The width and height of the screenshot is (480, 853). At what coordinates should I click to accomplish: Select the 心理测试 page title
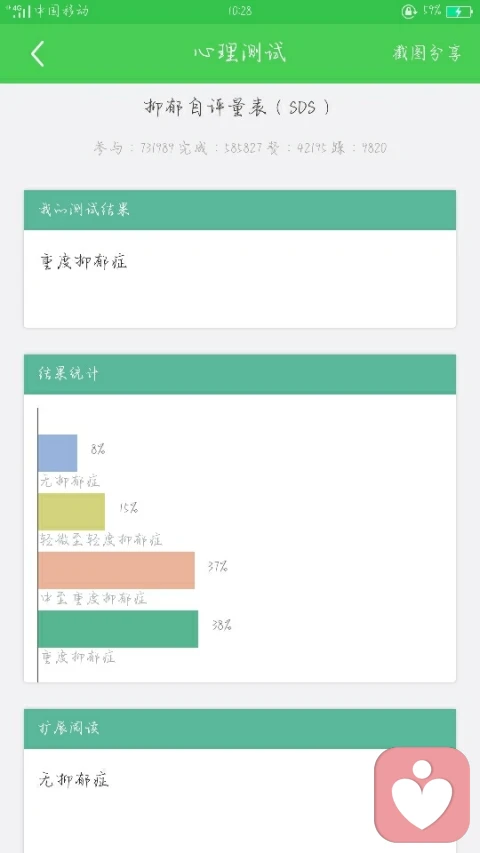(239, 53)
